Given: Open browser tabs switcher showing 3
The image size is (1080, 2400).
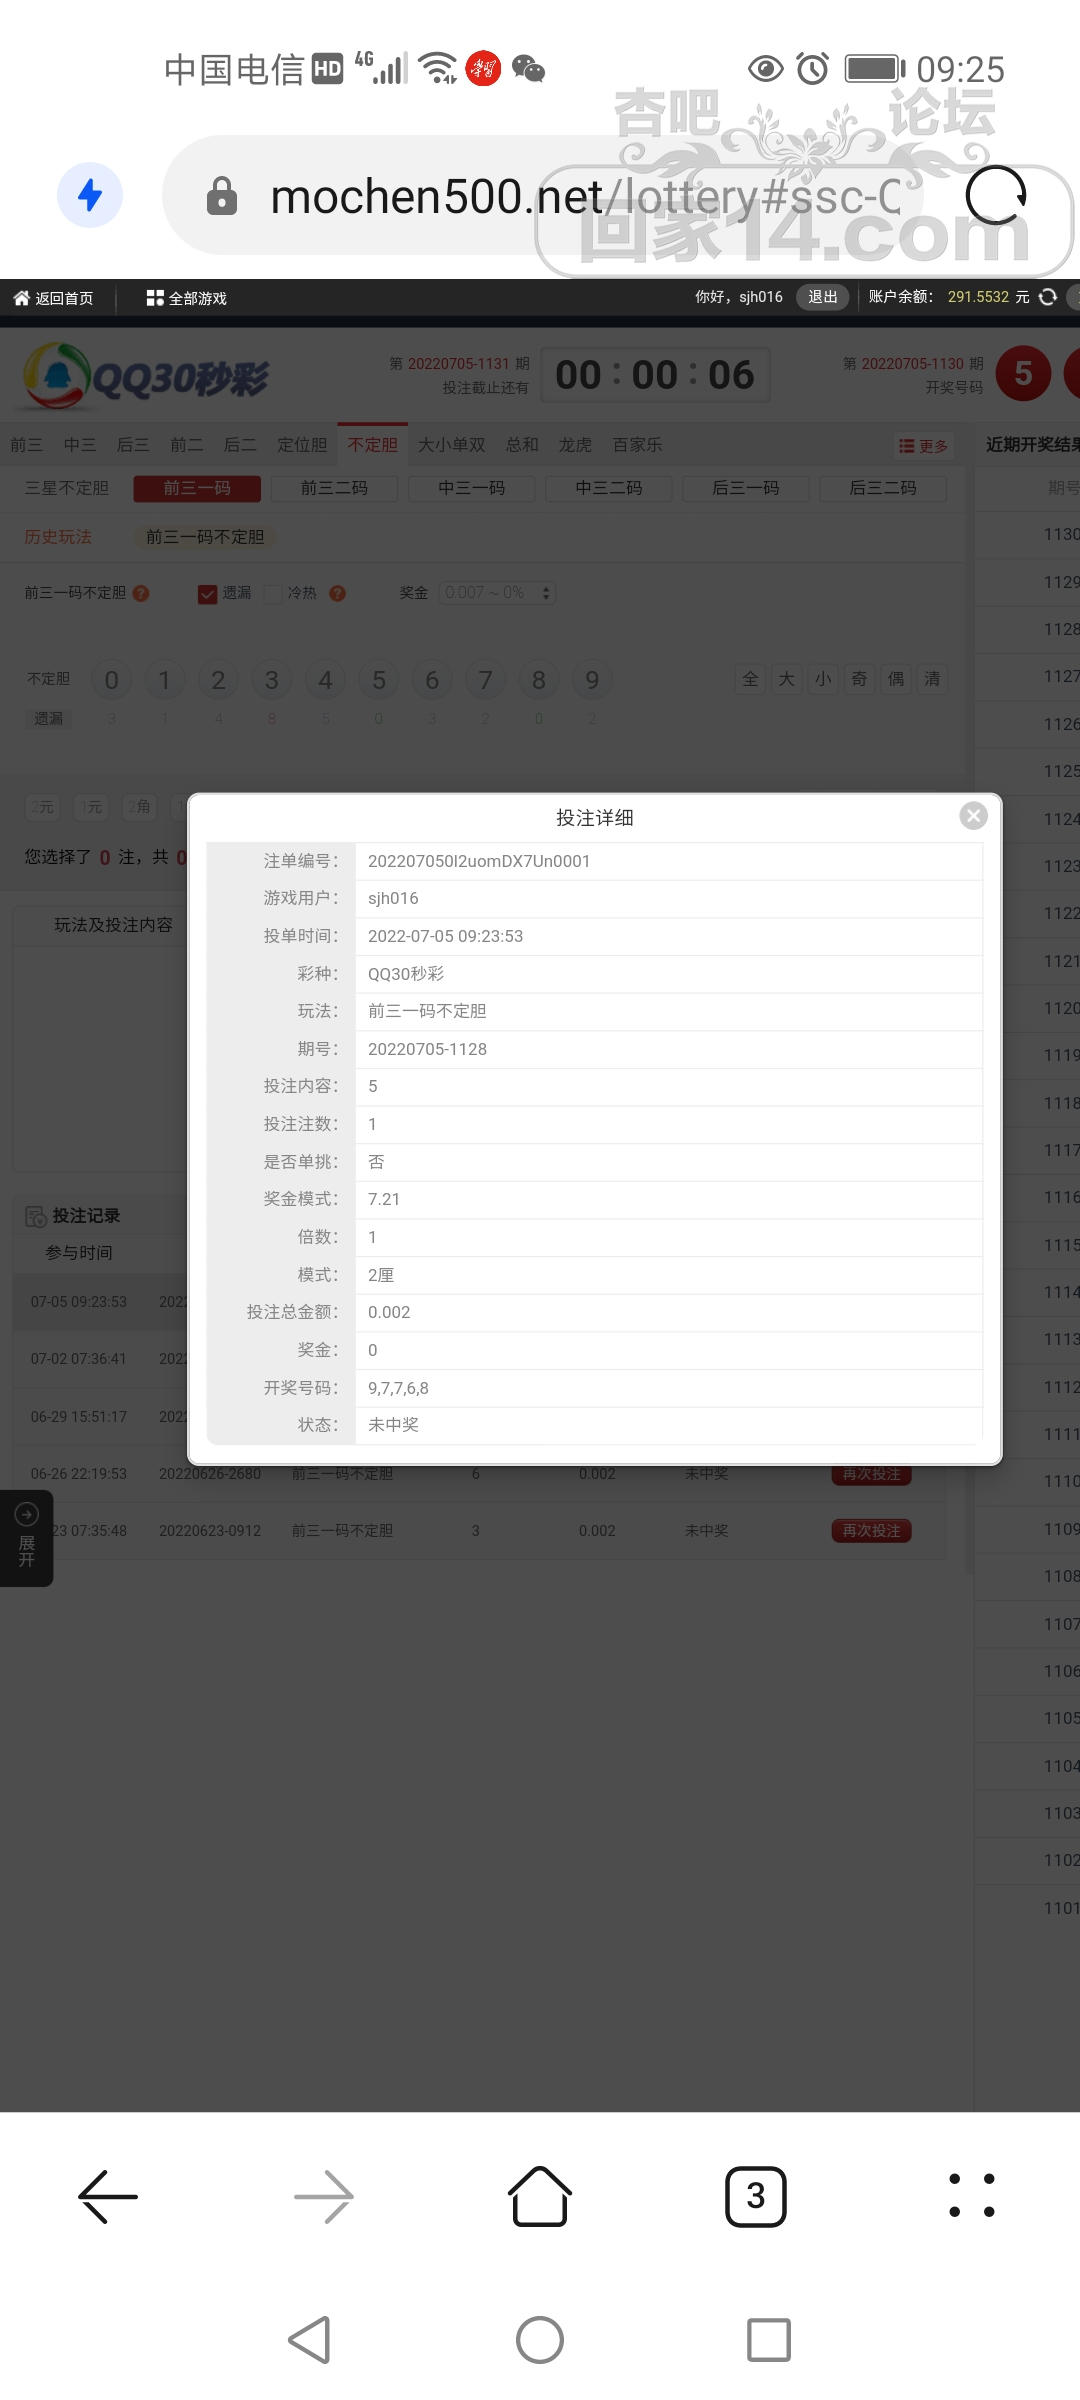Looking at the screenshot, I should 755,2196.
